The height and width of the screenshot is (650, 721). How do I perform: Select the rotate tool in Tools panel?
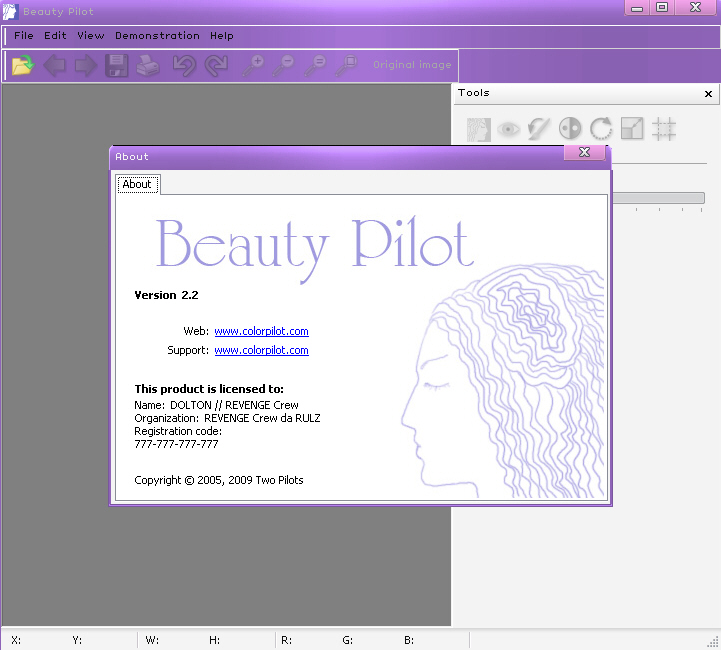[601, 128]
